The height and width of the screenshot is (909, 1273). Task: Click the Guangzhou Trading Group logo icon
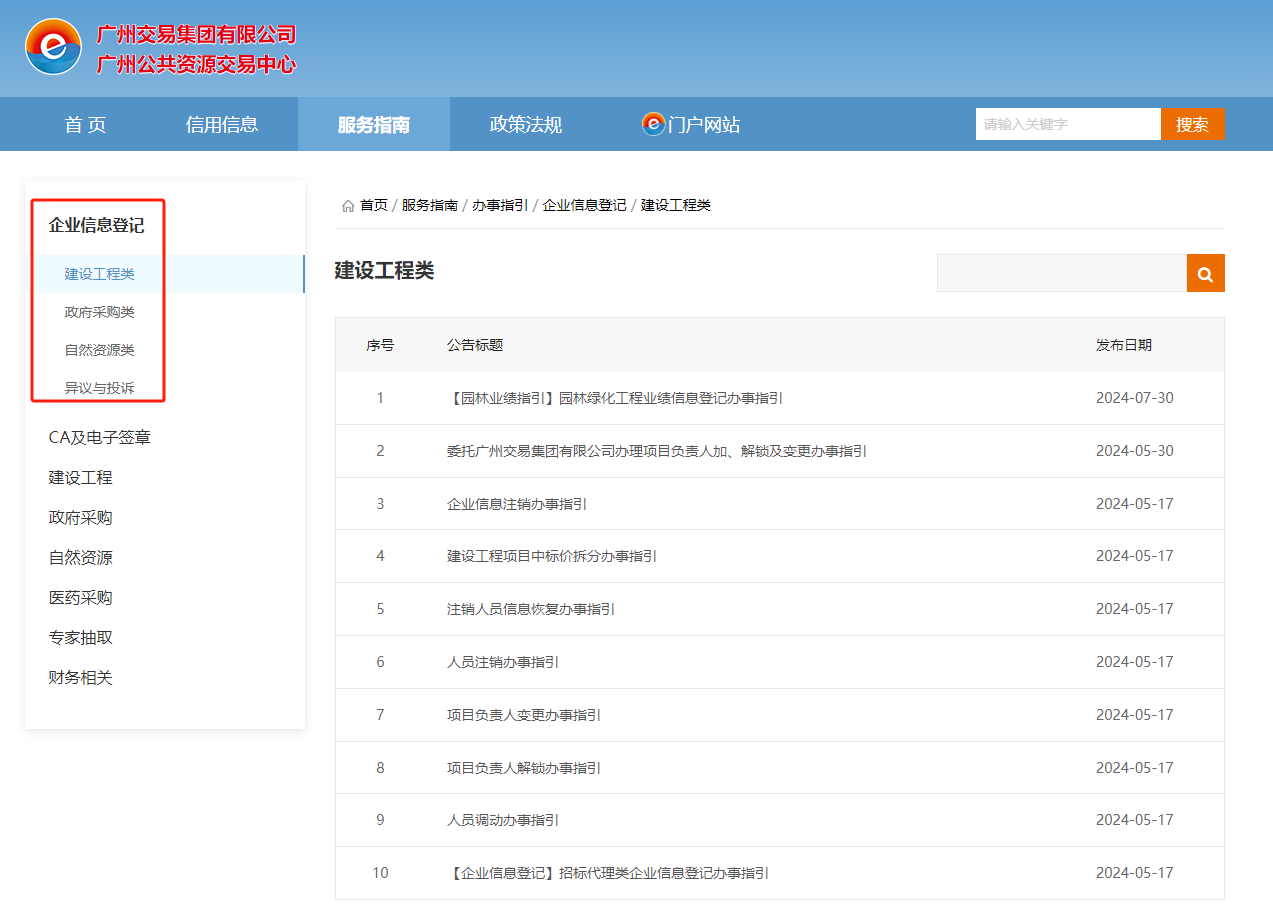click(x=53, y=46)
